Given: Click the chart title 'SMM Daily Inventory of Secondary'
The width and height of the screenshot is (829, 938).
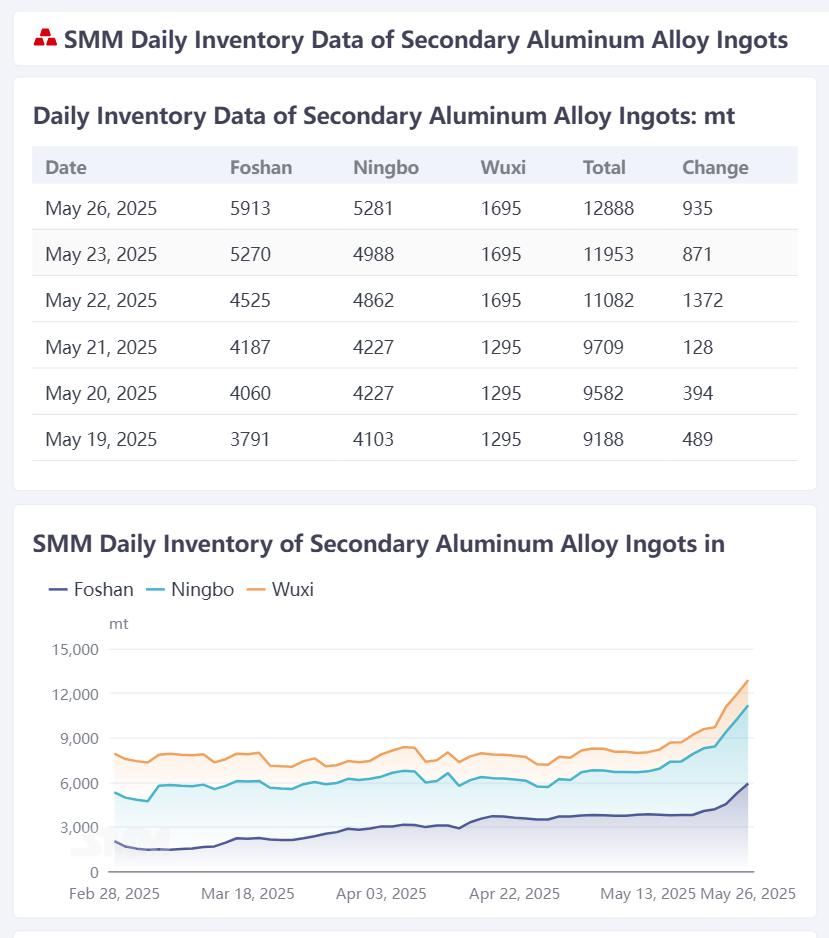Looking at the screenshot, I should [x=379, y=544].
